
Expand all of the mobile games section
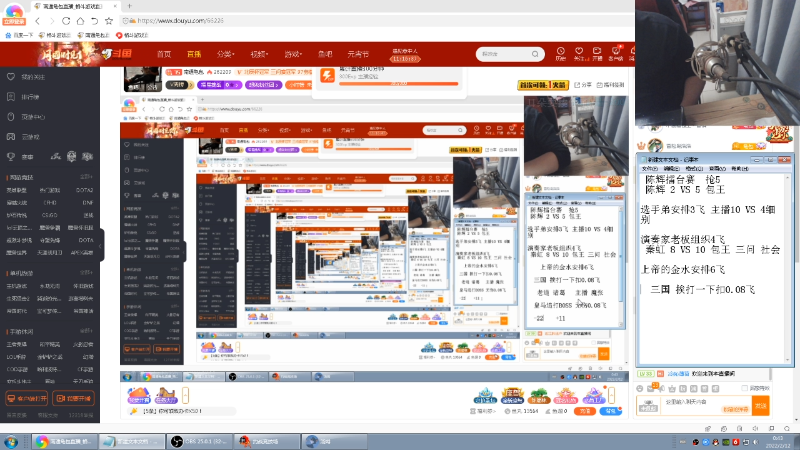click(x=86, y=332)
